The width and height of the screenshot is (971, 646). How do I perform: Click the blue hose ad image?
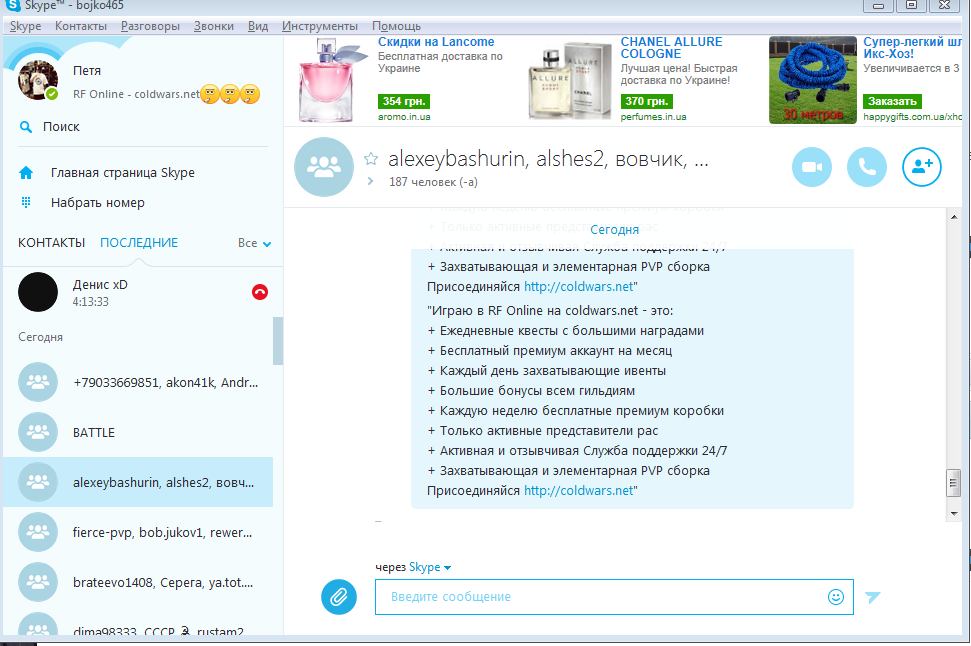click(x=812, y=80)
